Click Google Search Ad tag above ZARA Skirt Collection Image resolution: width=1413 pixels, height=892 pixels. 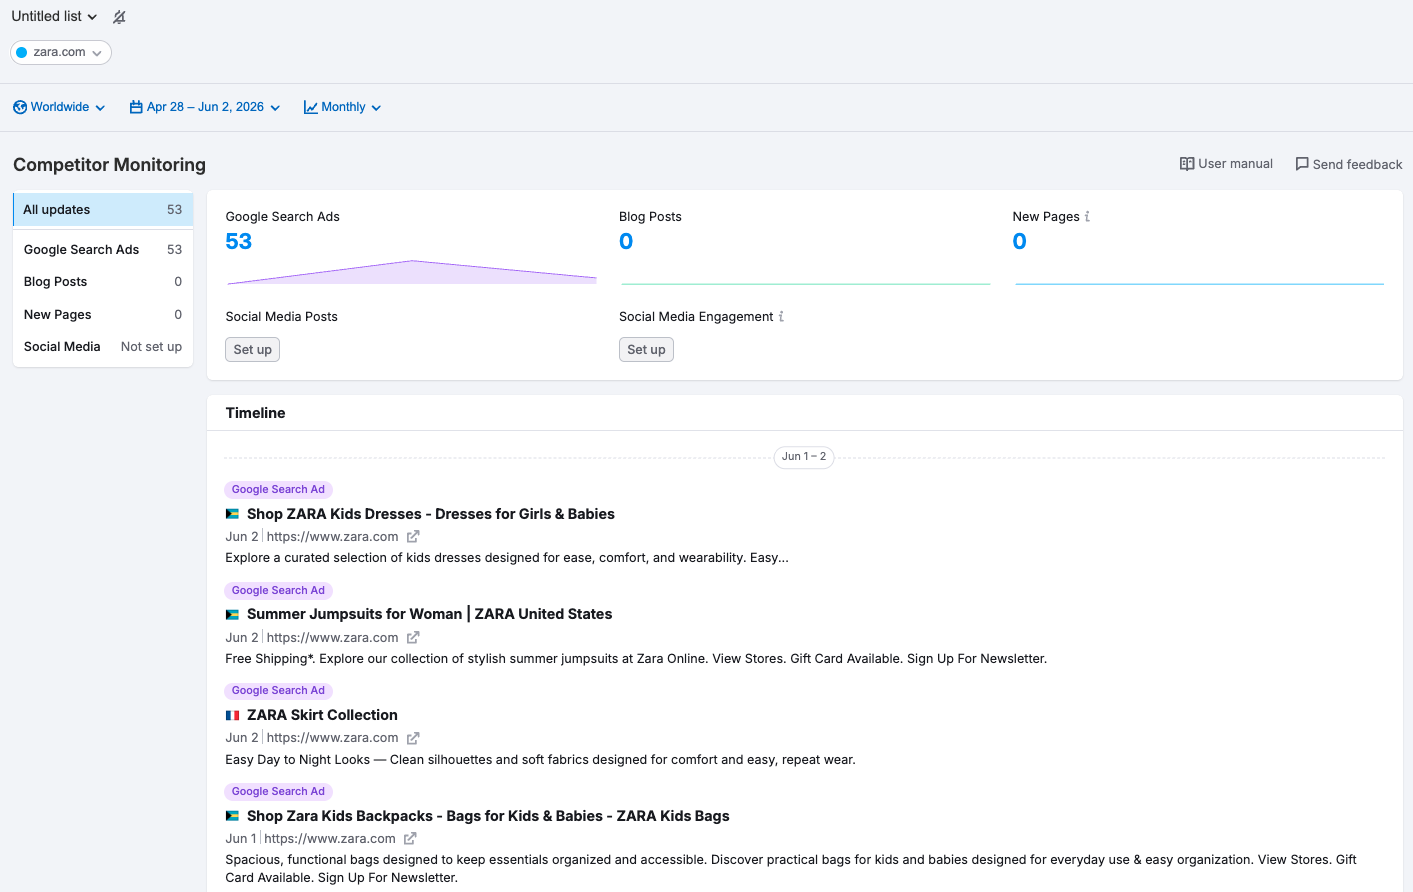coord(278,691)
